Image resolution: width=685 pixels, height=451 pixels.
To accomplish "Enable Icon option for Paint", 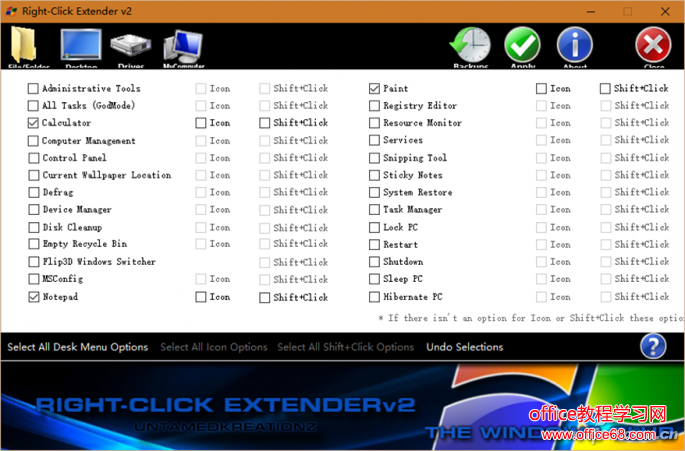I will [x=541, y=89].
